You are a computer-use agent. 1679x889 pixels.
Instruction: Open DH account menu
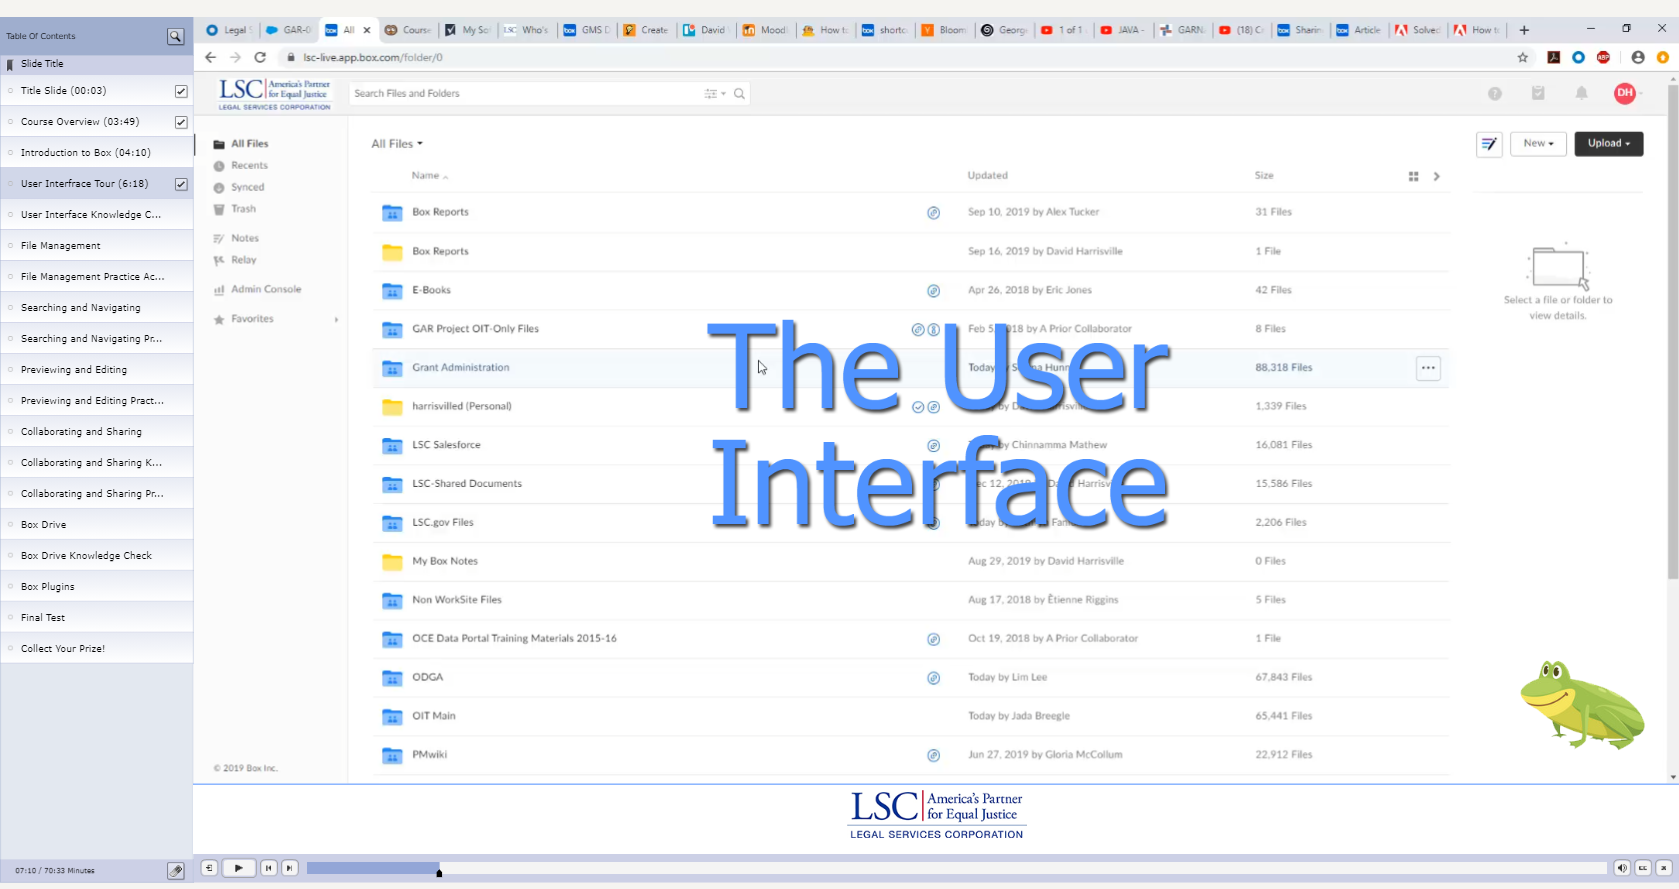click(1625, 94)
